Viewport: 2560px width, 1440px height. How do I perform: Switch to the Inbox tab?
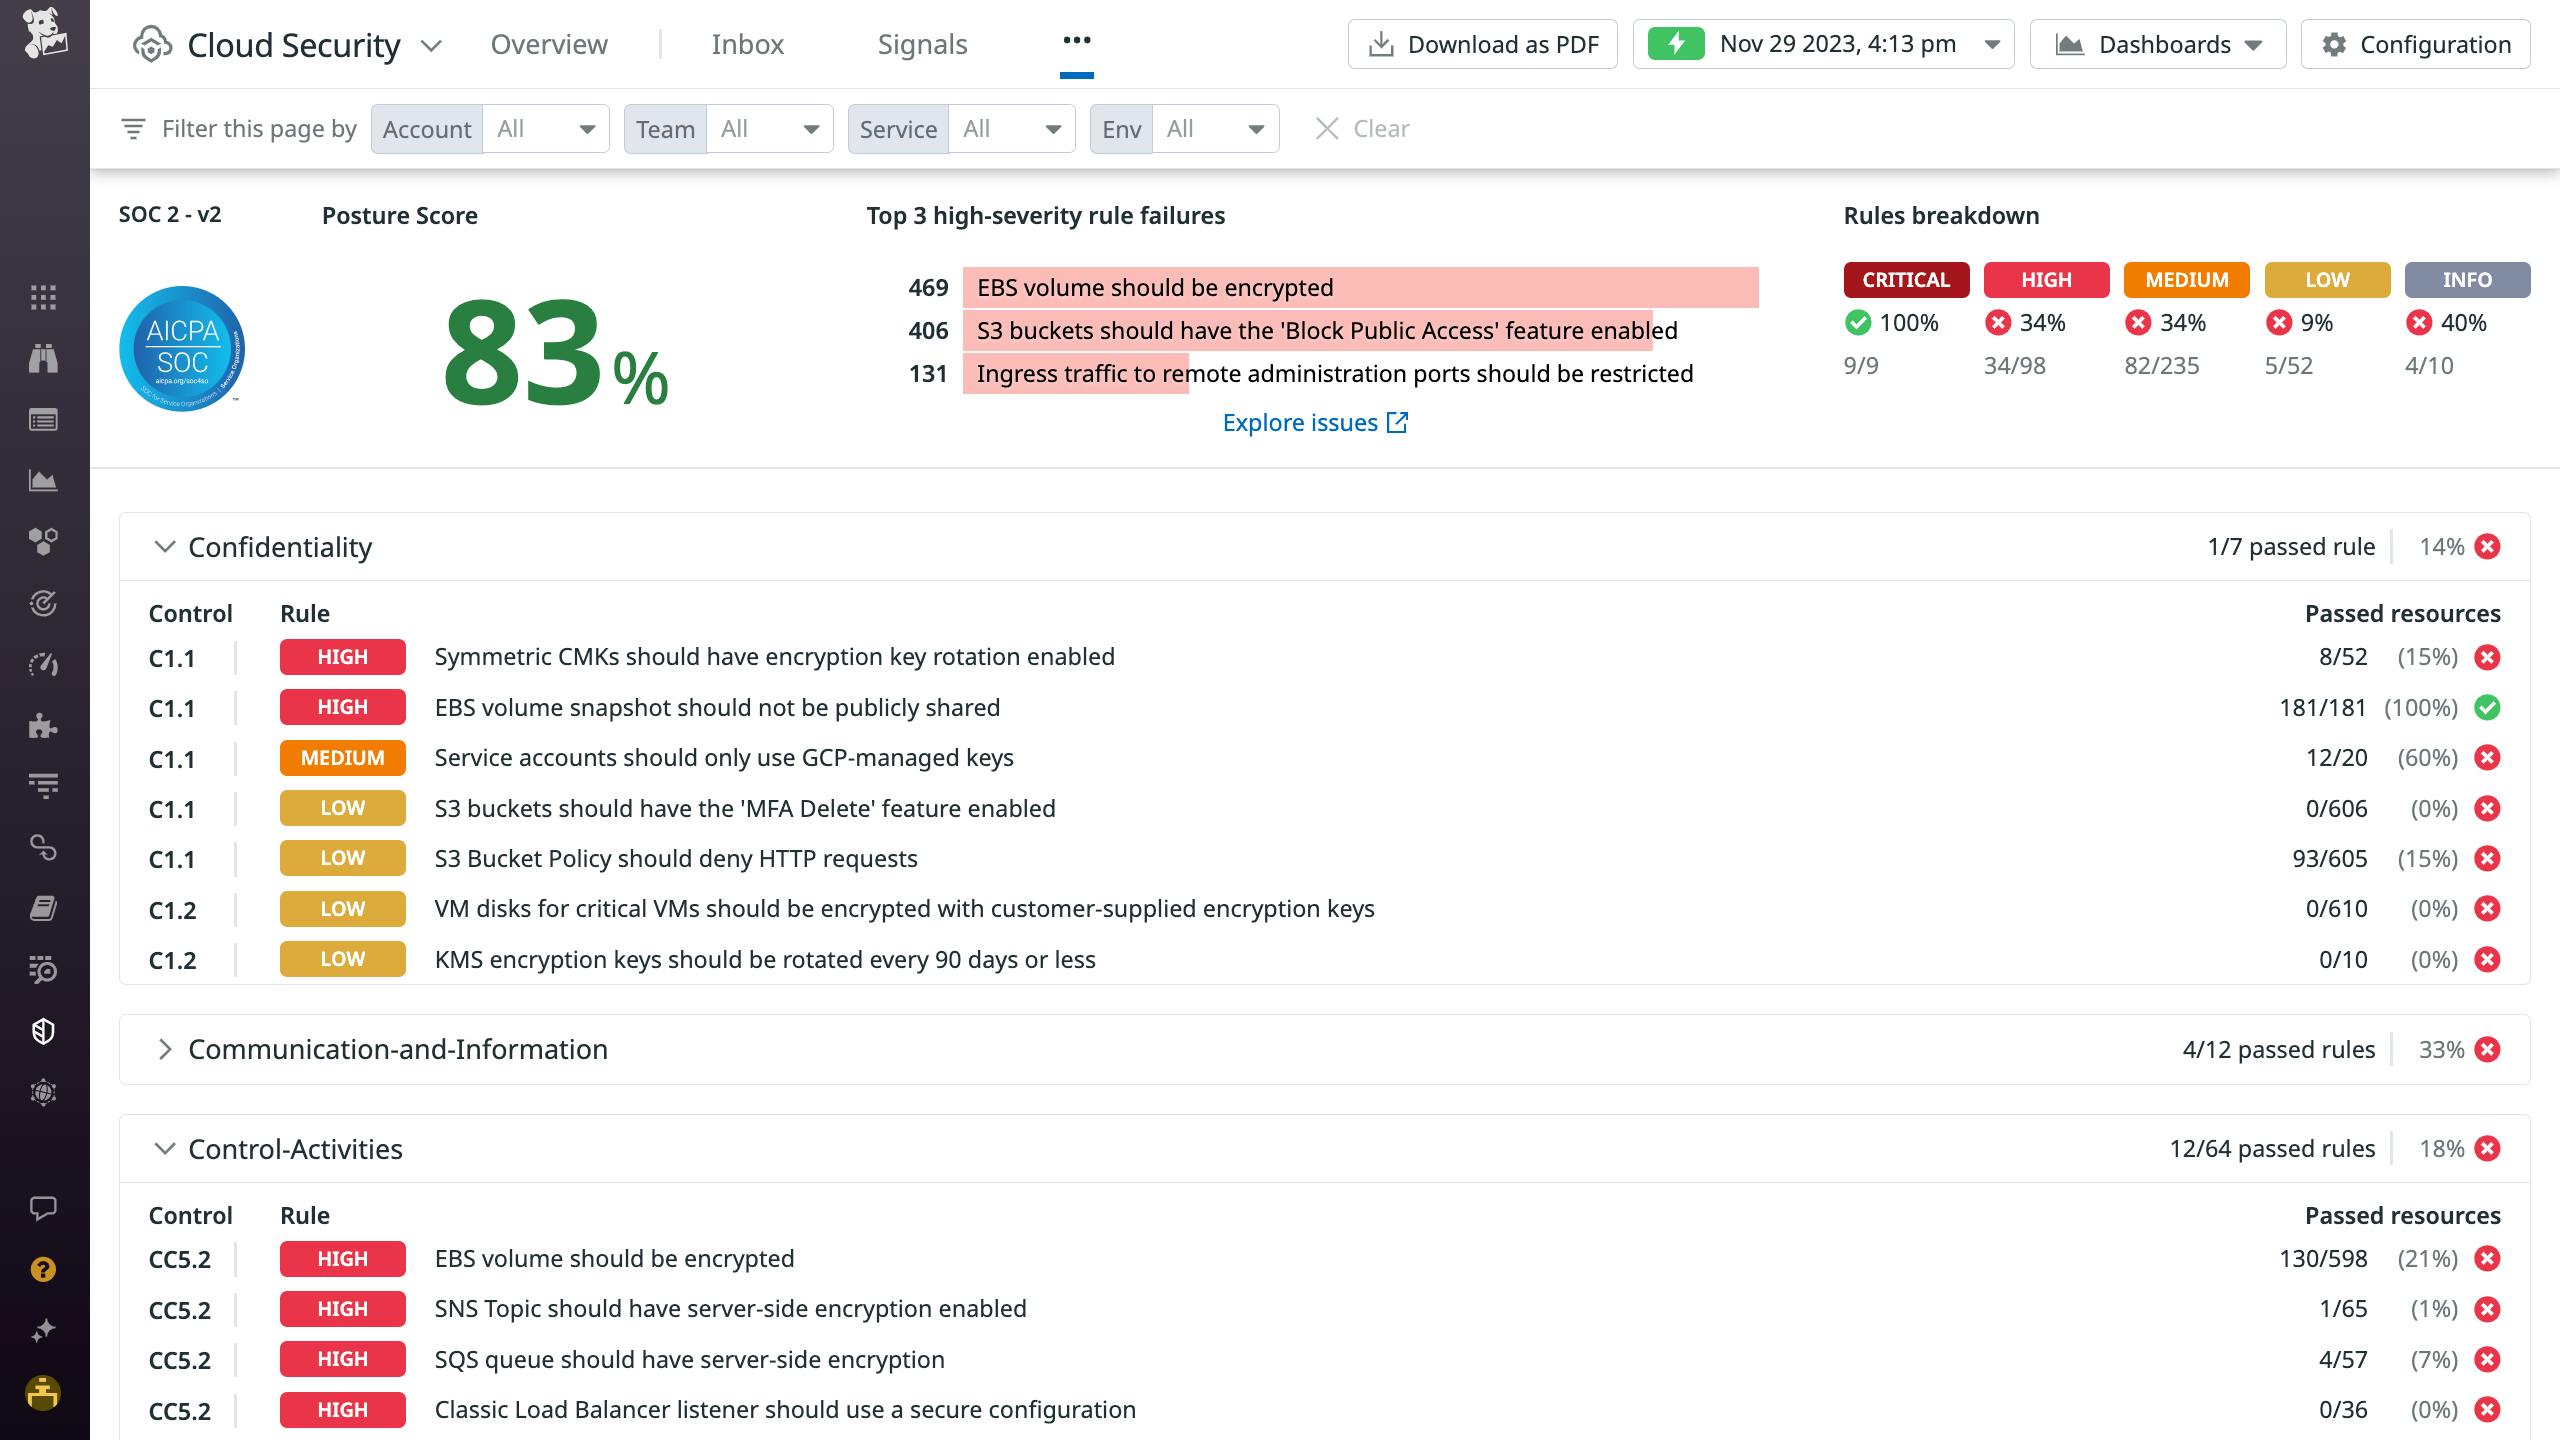pos(747,44)
